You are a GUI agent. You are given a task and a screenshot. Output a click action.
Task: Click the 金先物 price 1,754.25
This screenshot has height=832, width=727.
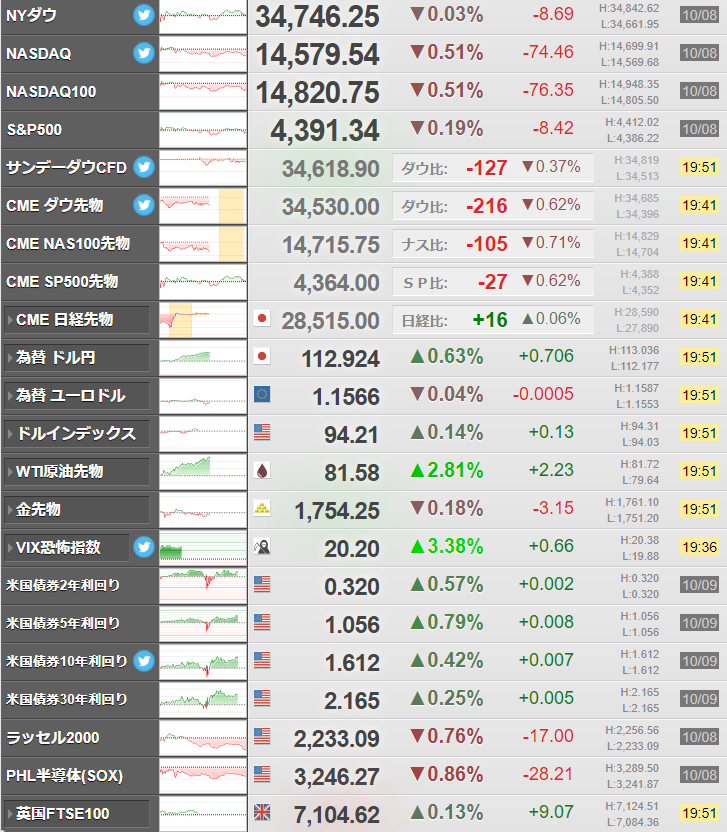click(337, 511)
